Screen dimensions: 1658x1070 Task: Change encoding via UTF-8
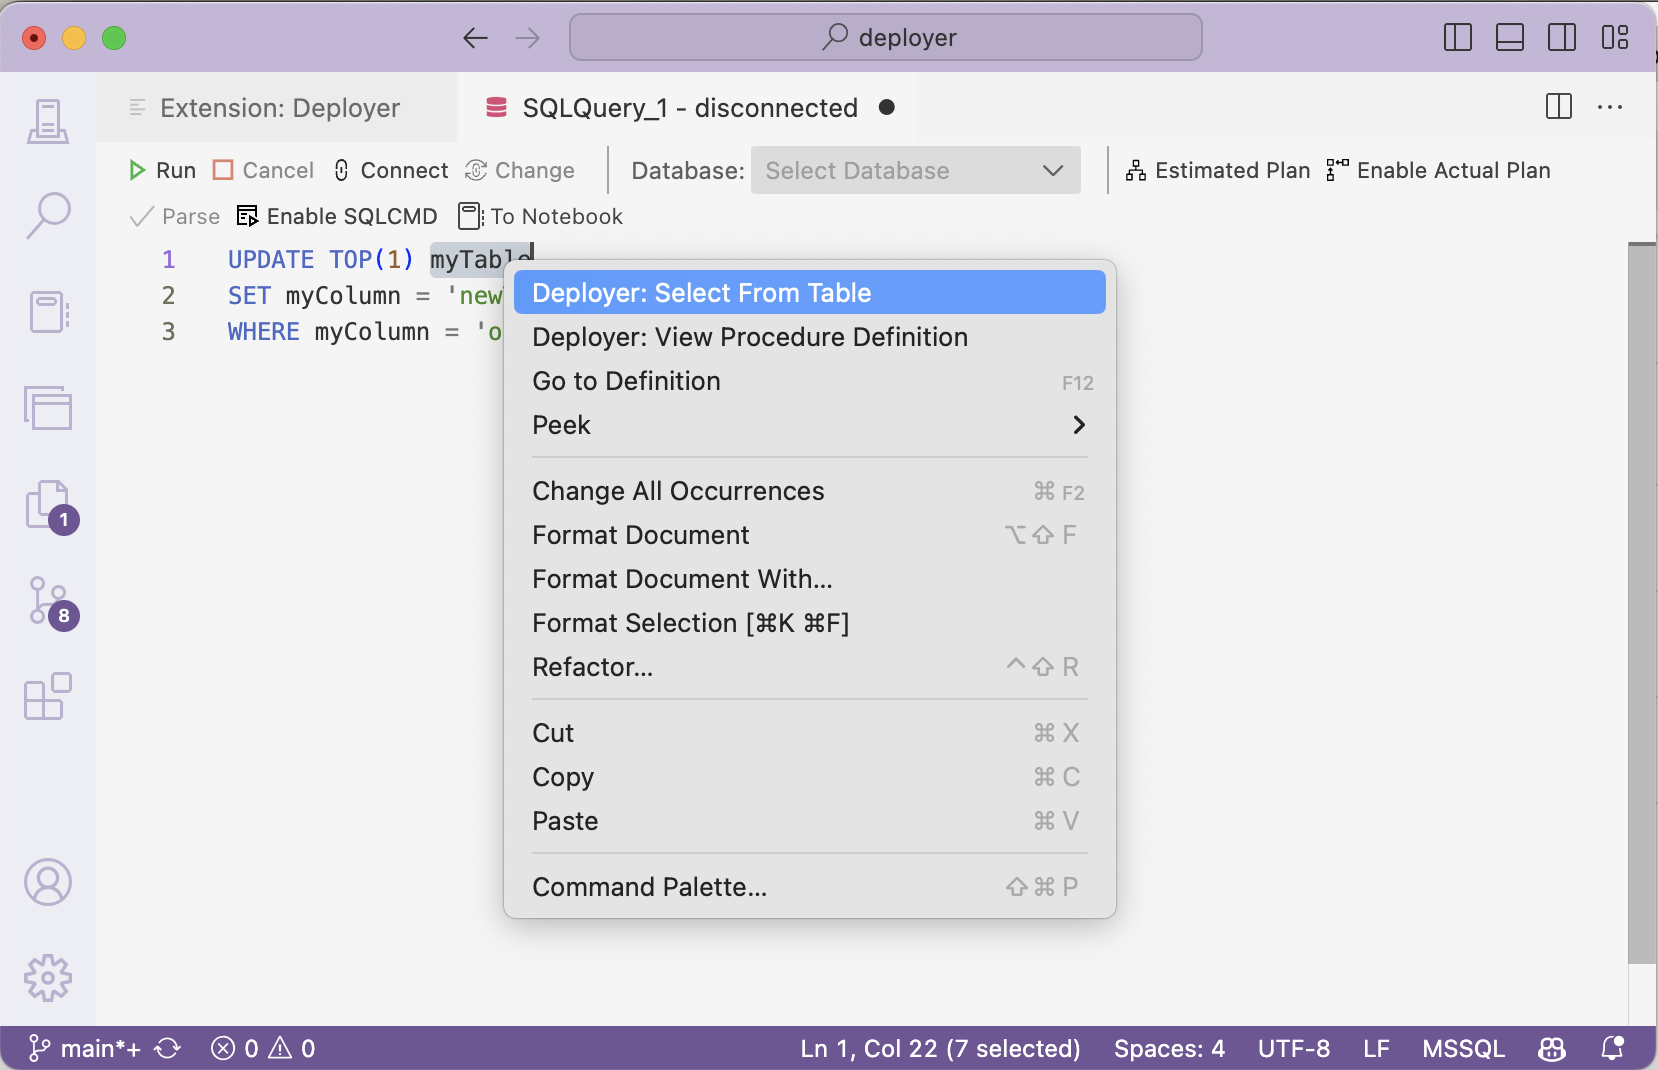pyautogui.click(x=1294, y=1048)
